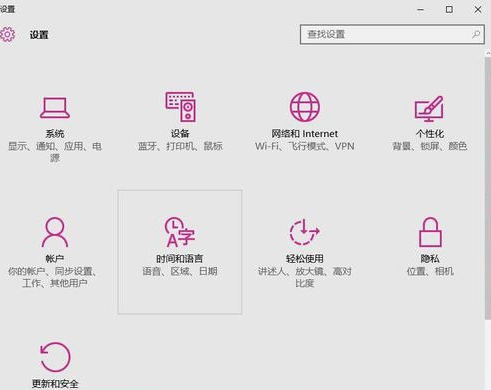
Task: Open the 个性化 paintbrush monitor icon
Action: [x=429, y=109]
